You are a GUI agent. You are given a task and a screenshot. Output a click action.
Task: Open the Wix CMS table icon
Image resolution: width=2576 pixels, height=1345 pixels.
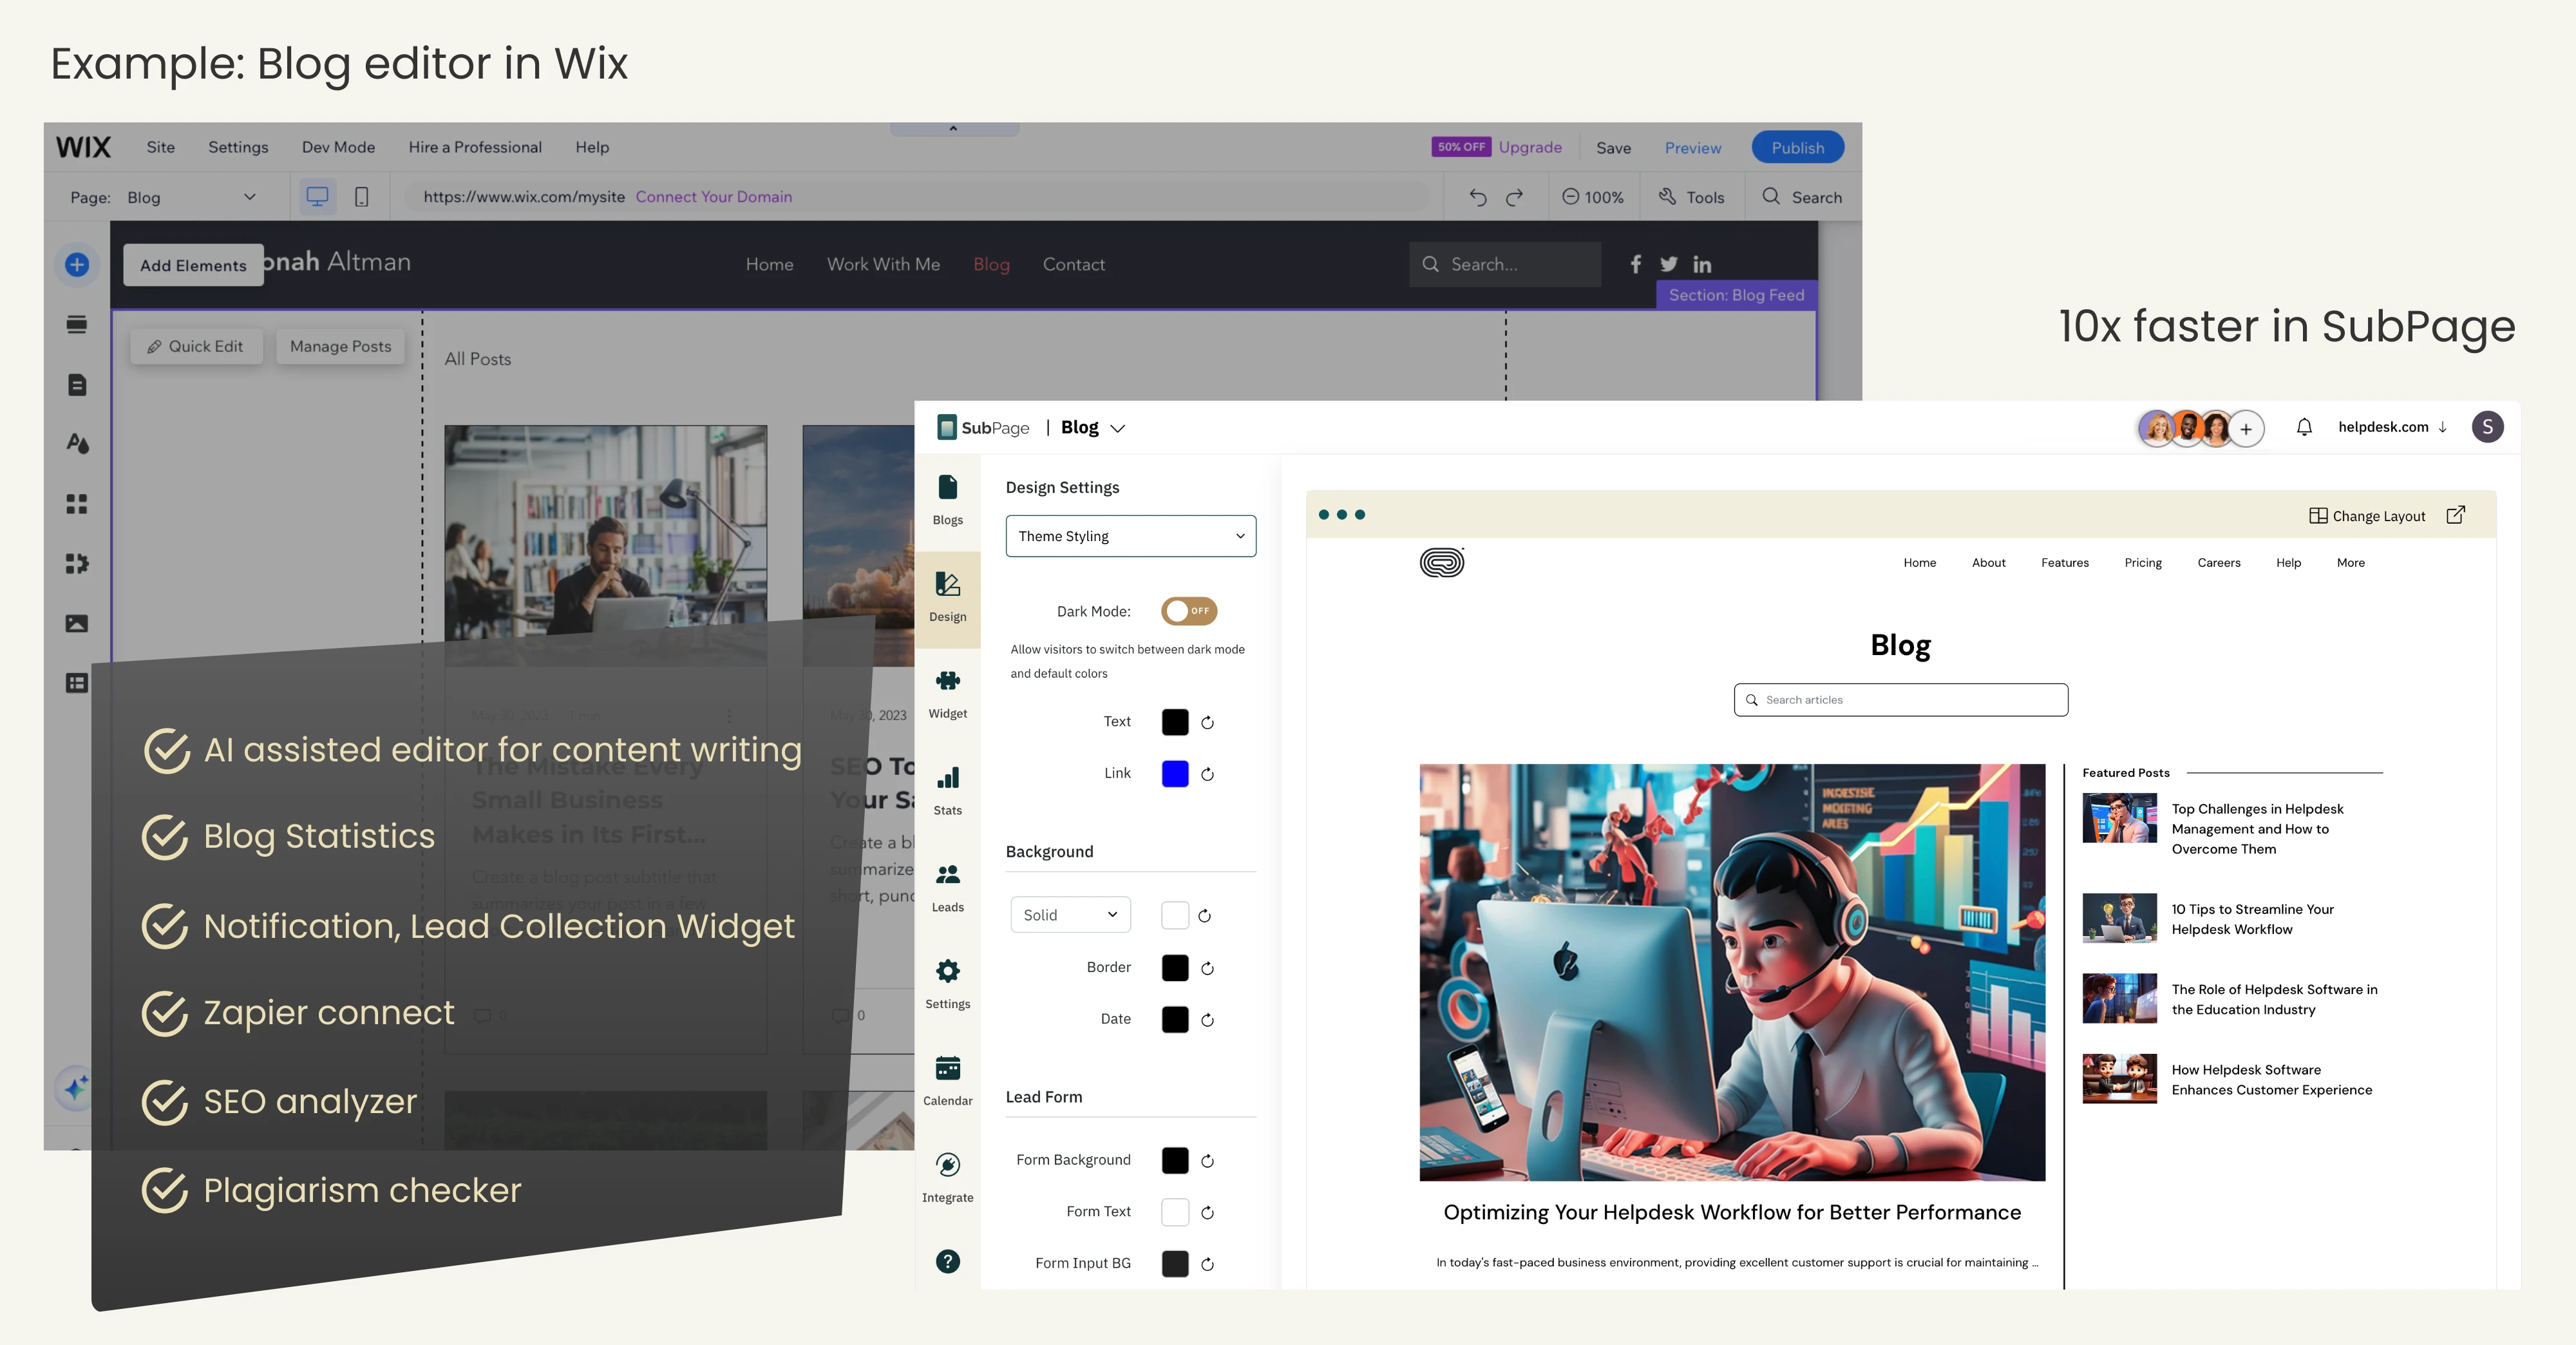[x=77, y=683]
